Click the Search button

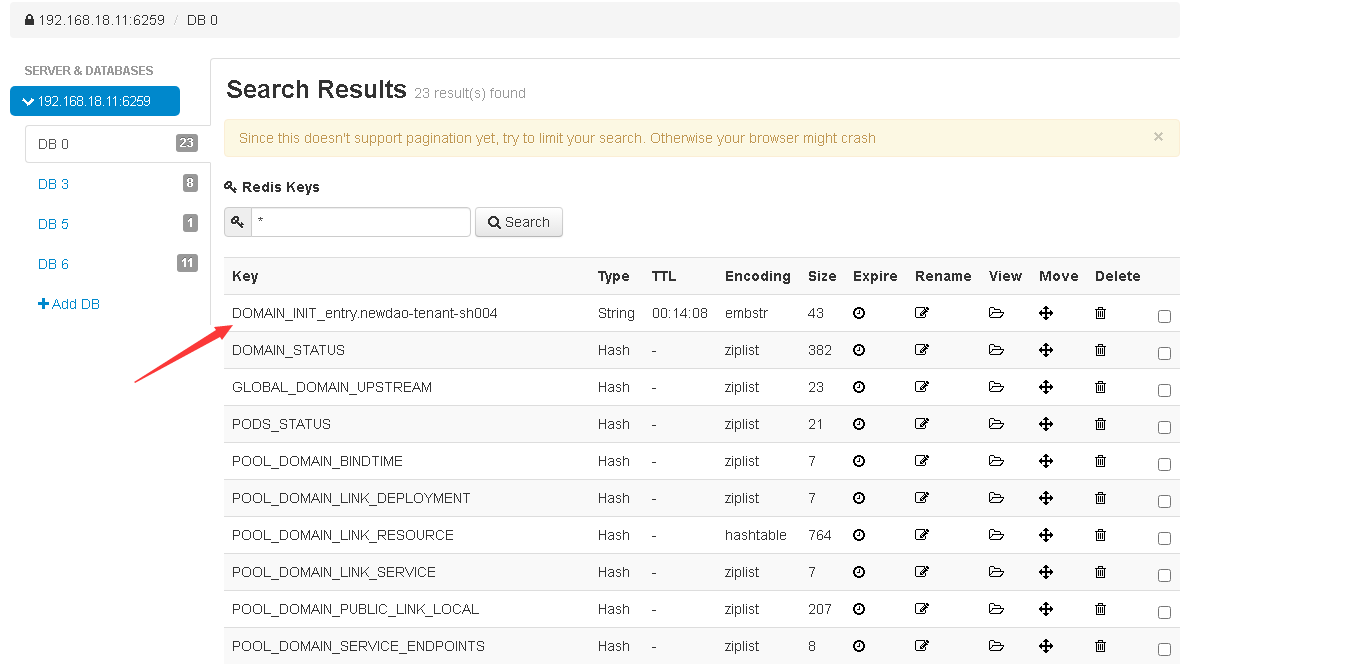[519, 222]
